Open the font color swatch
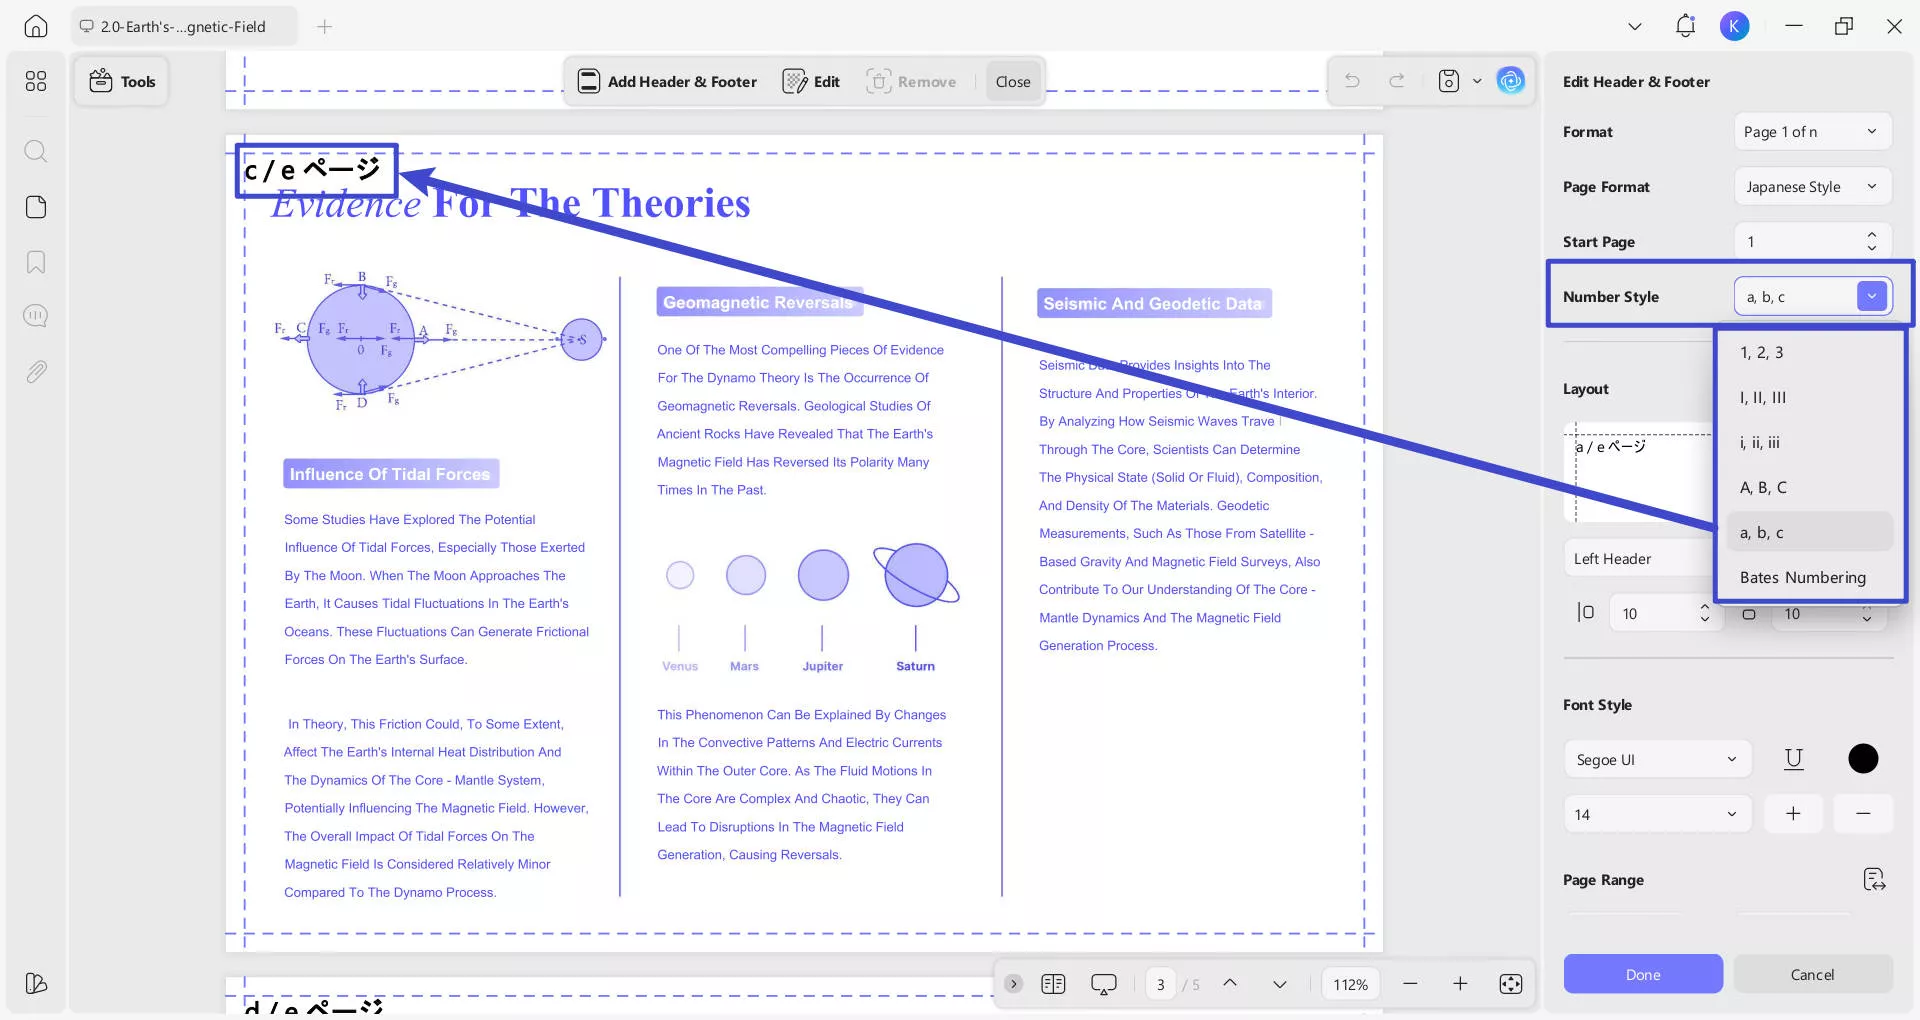Screen dimensions: 1920x1020 tap(1862, 758)
